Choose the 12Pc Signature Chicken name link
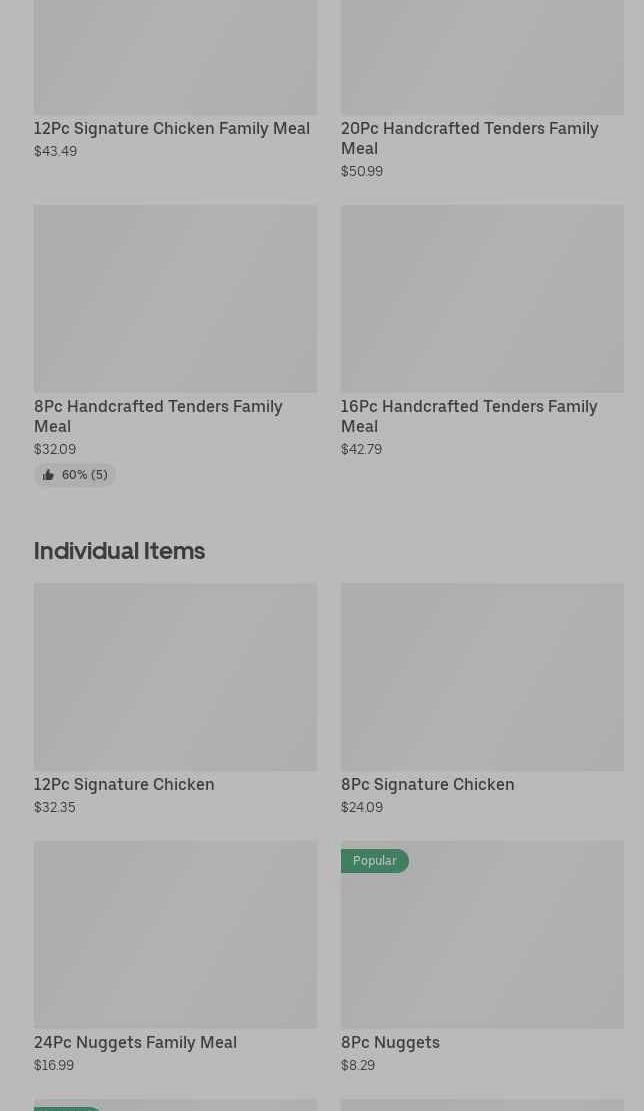The height and width of the screenshot is (1111, 644). point(124,785)
